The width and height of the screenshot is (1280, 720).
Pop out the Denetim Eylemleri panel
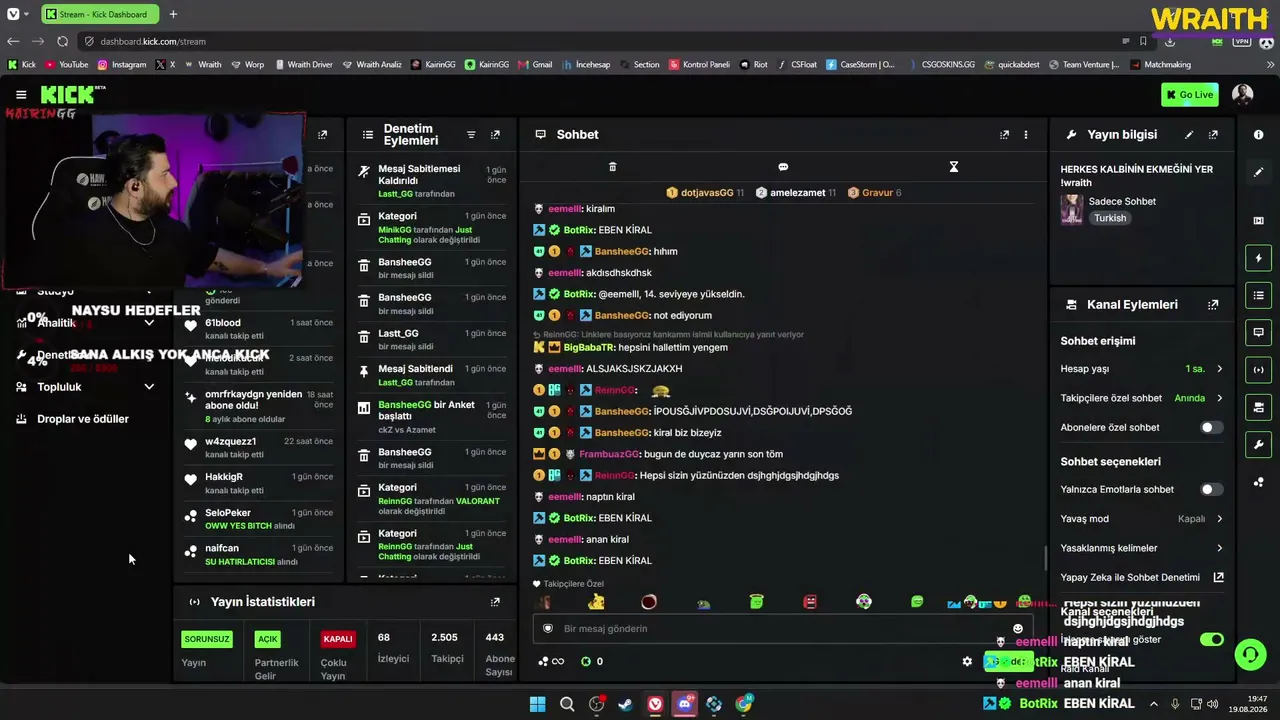coord(495,134)
